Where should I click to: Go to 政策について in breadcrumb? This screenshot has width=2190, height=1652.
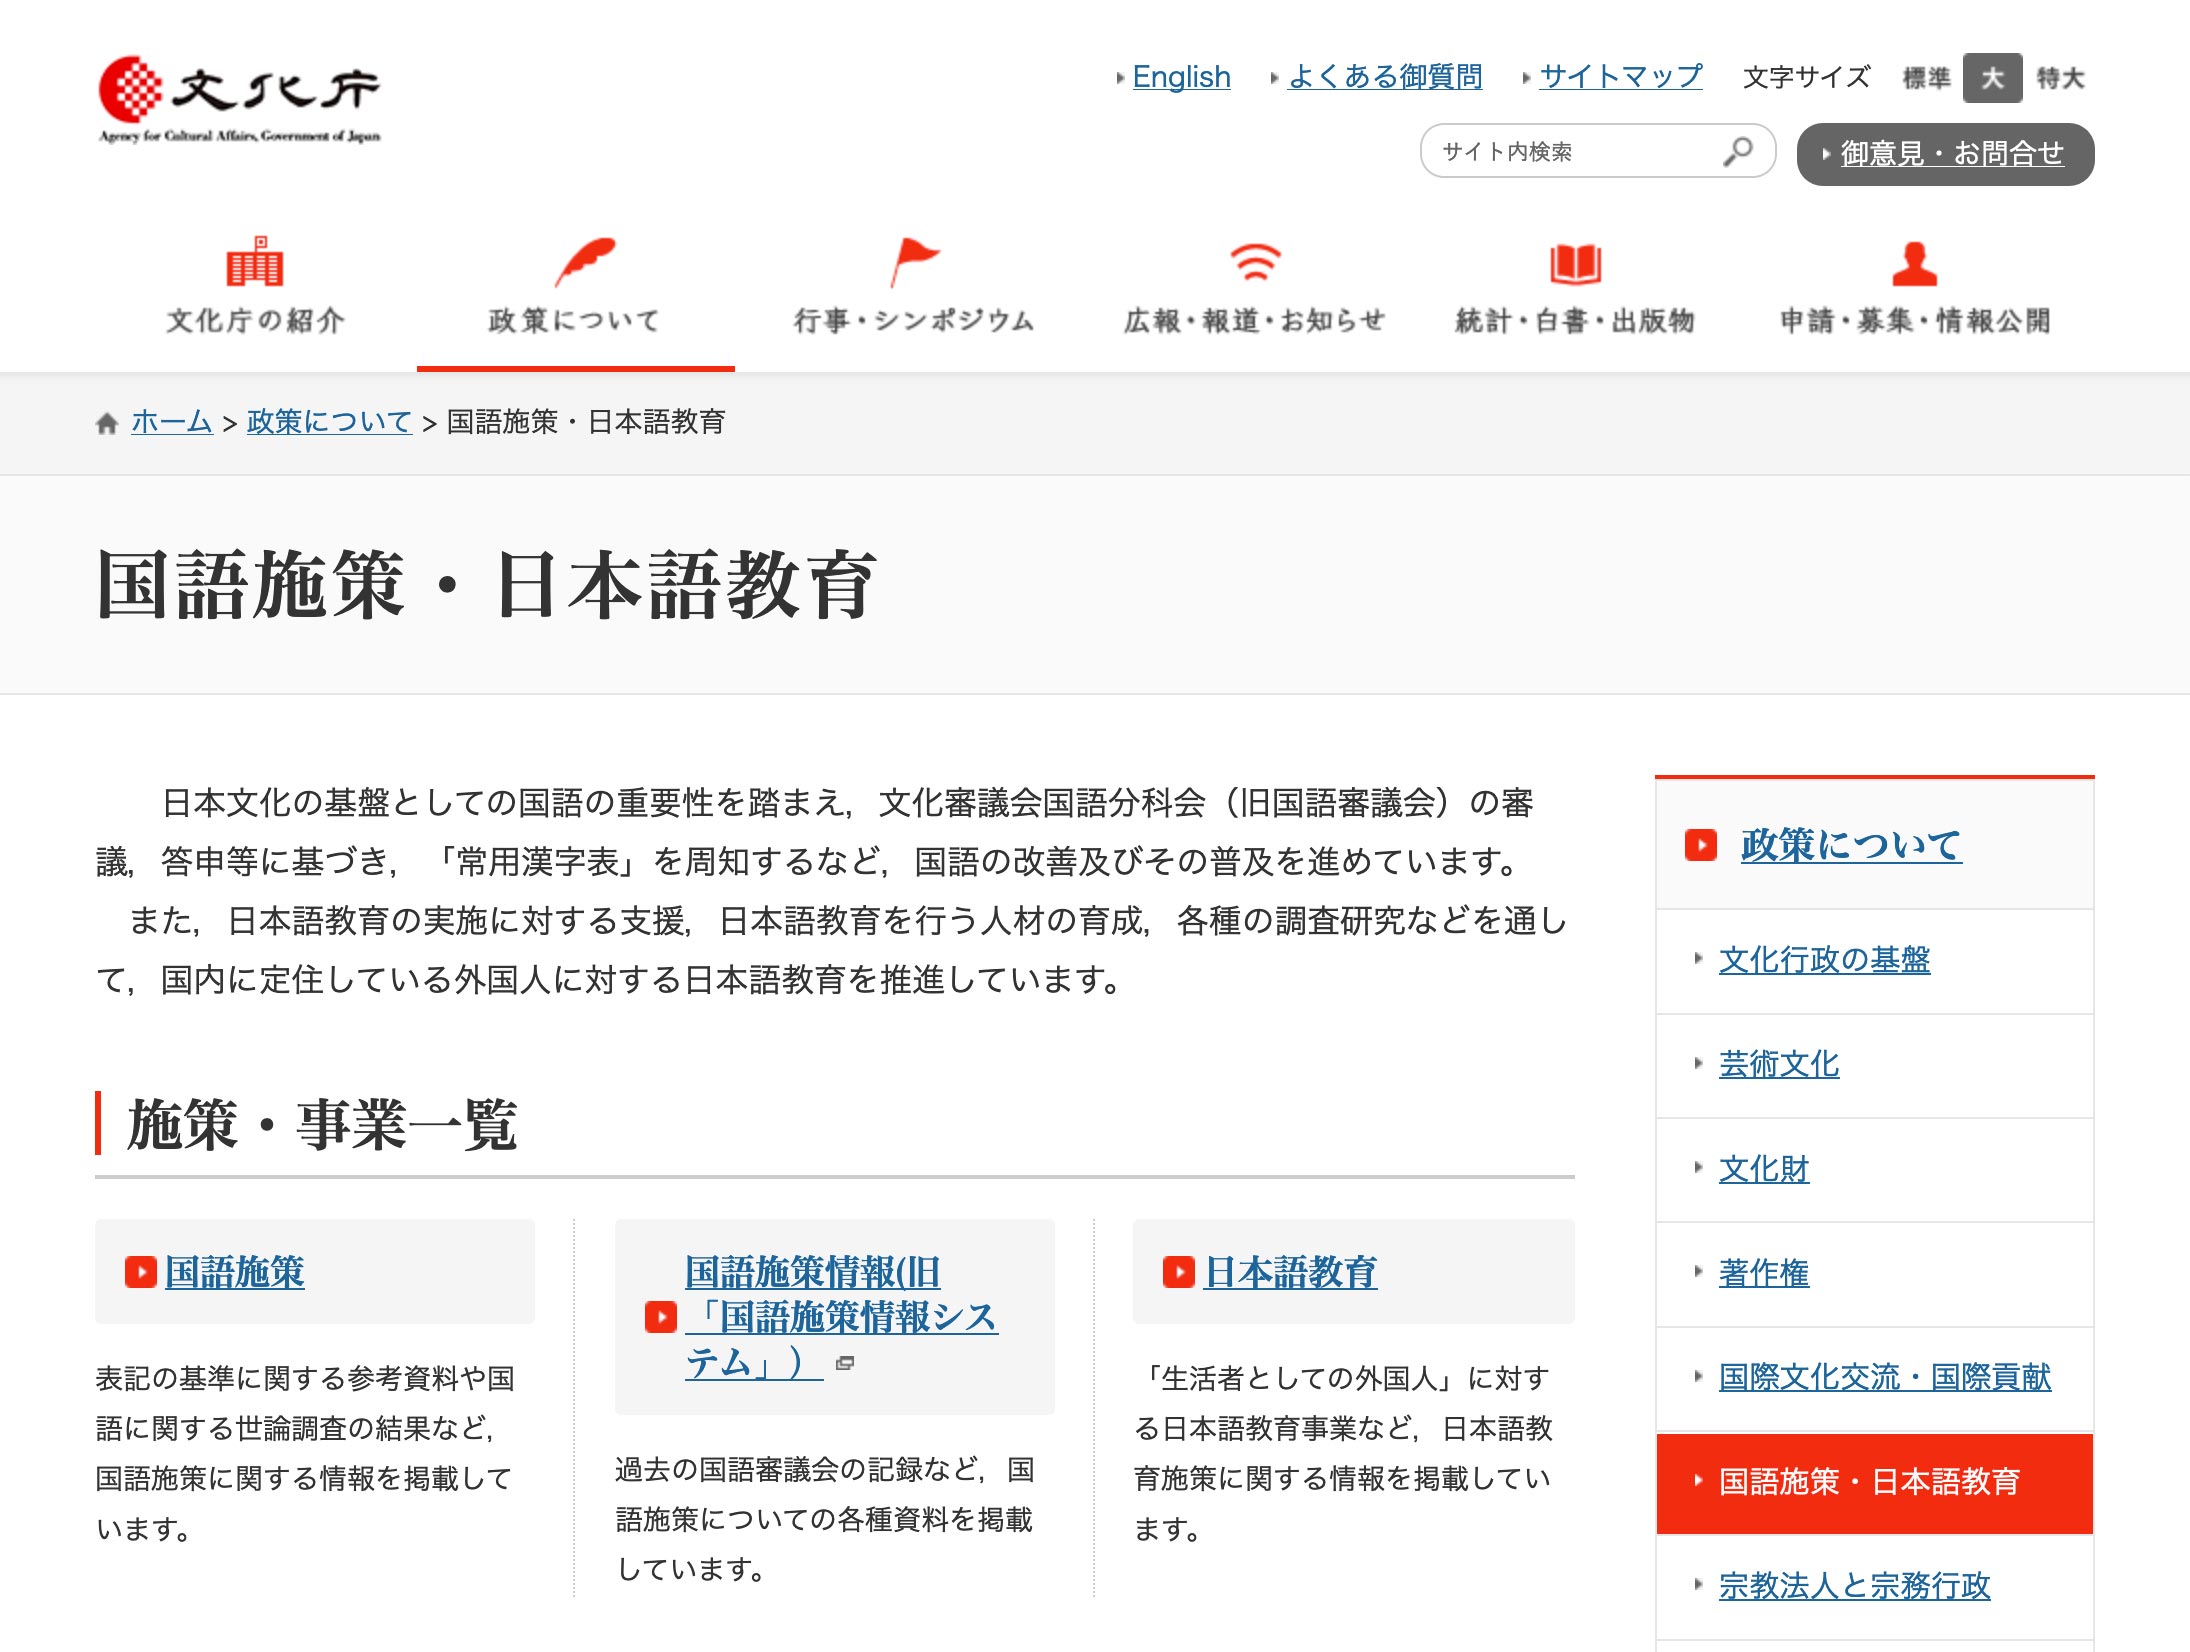(x=329, y=422)
